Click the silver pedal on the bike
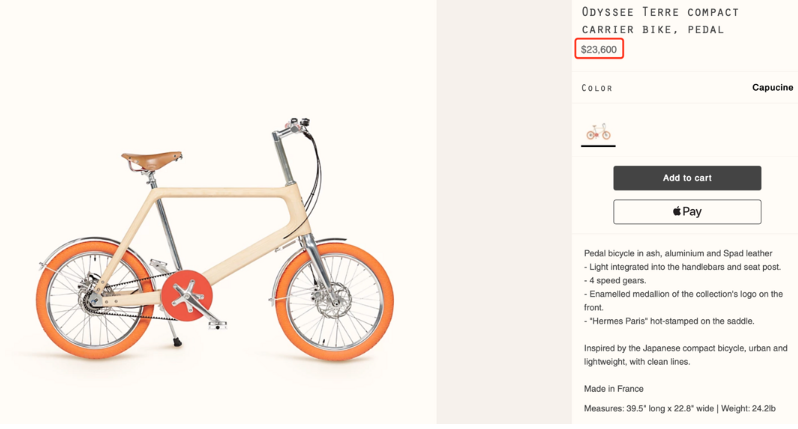 (218, 324)
